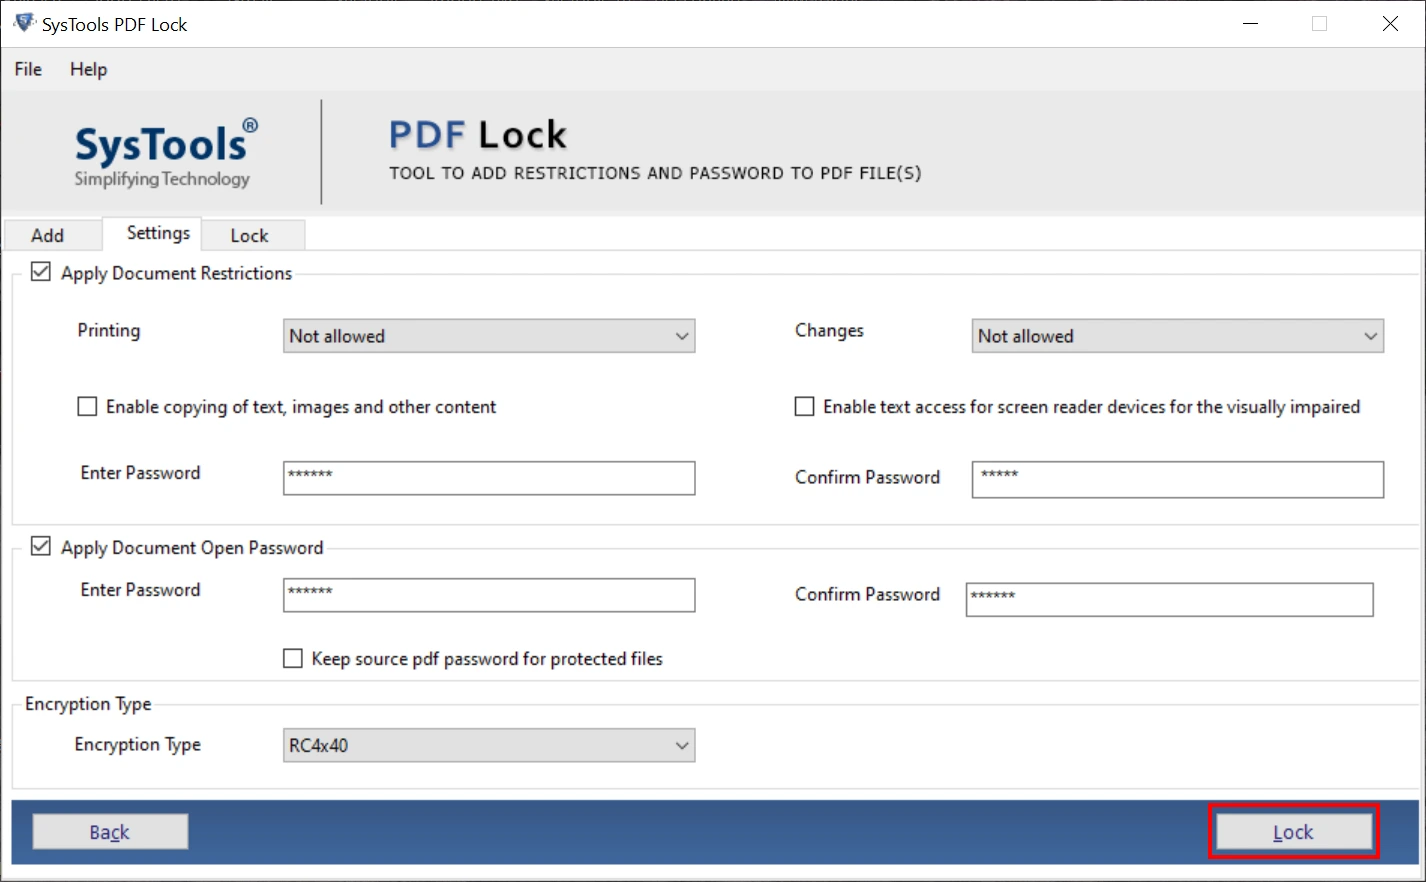The width and height of the screenshot is (1426, 882).
Task: Click the SysTools app icon in title bar
Action: tap(24, 23)
